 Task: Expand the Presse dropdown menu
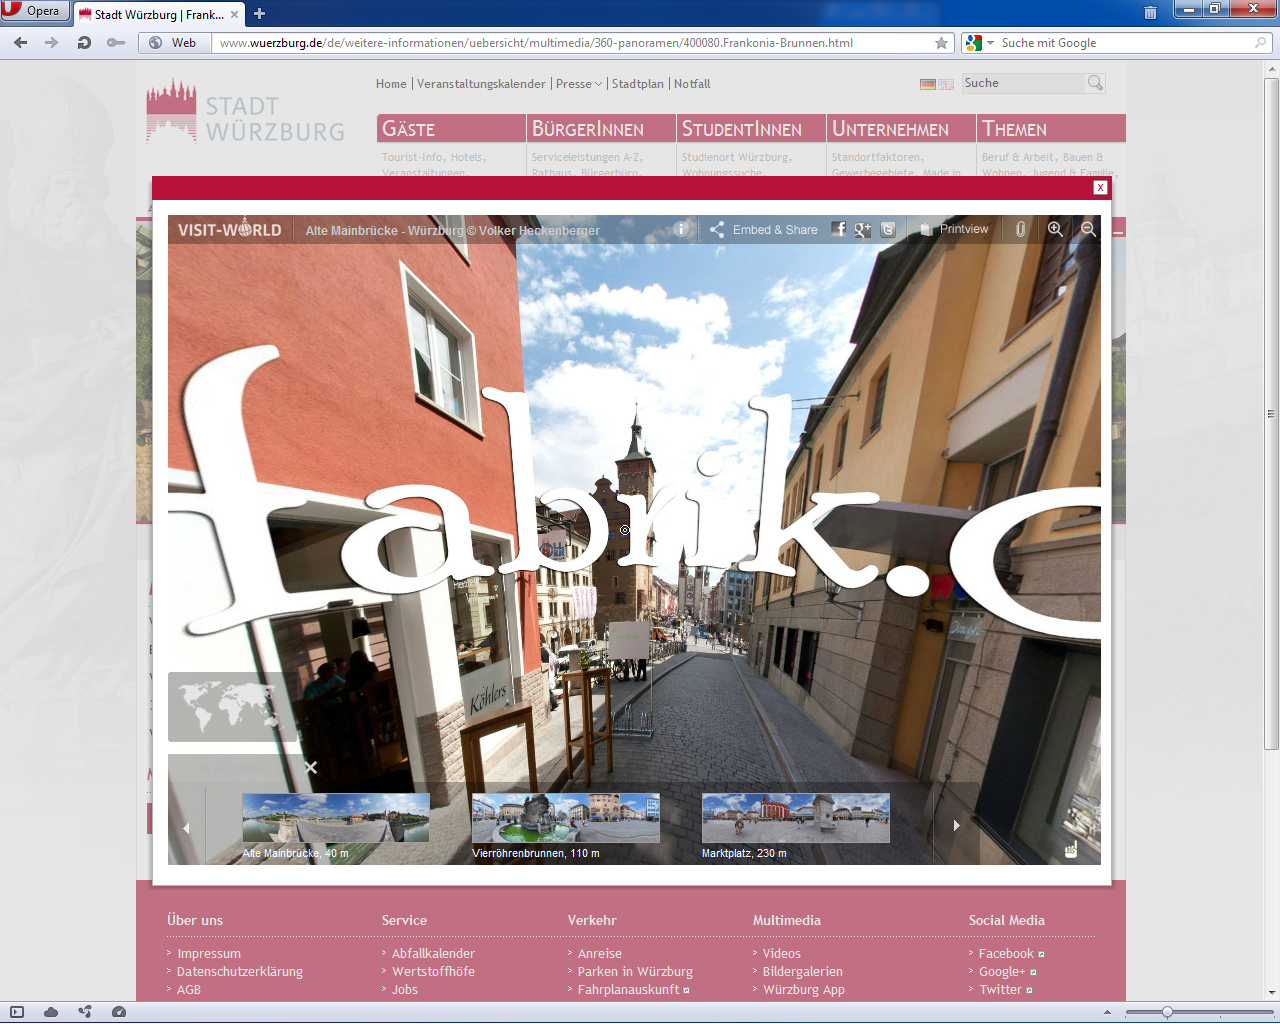579,84
